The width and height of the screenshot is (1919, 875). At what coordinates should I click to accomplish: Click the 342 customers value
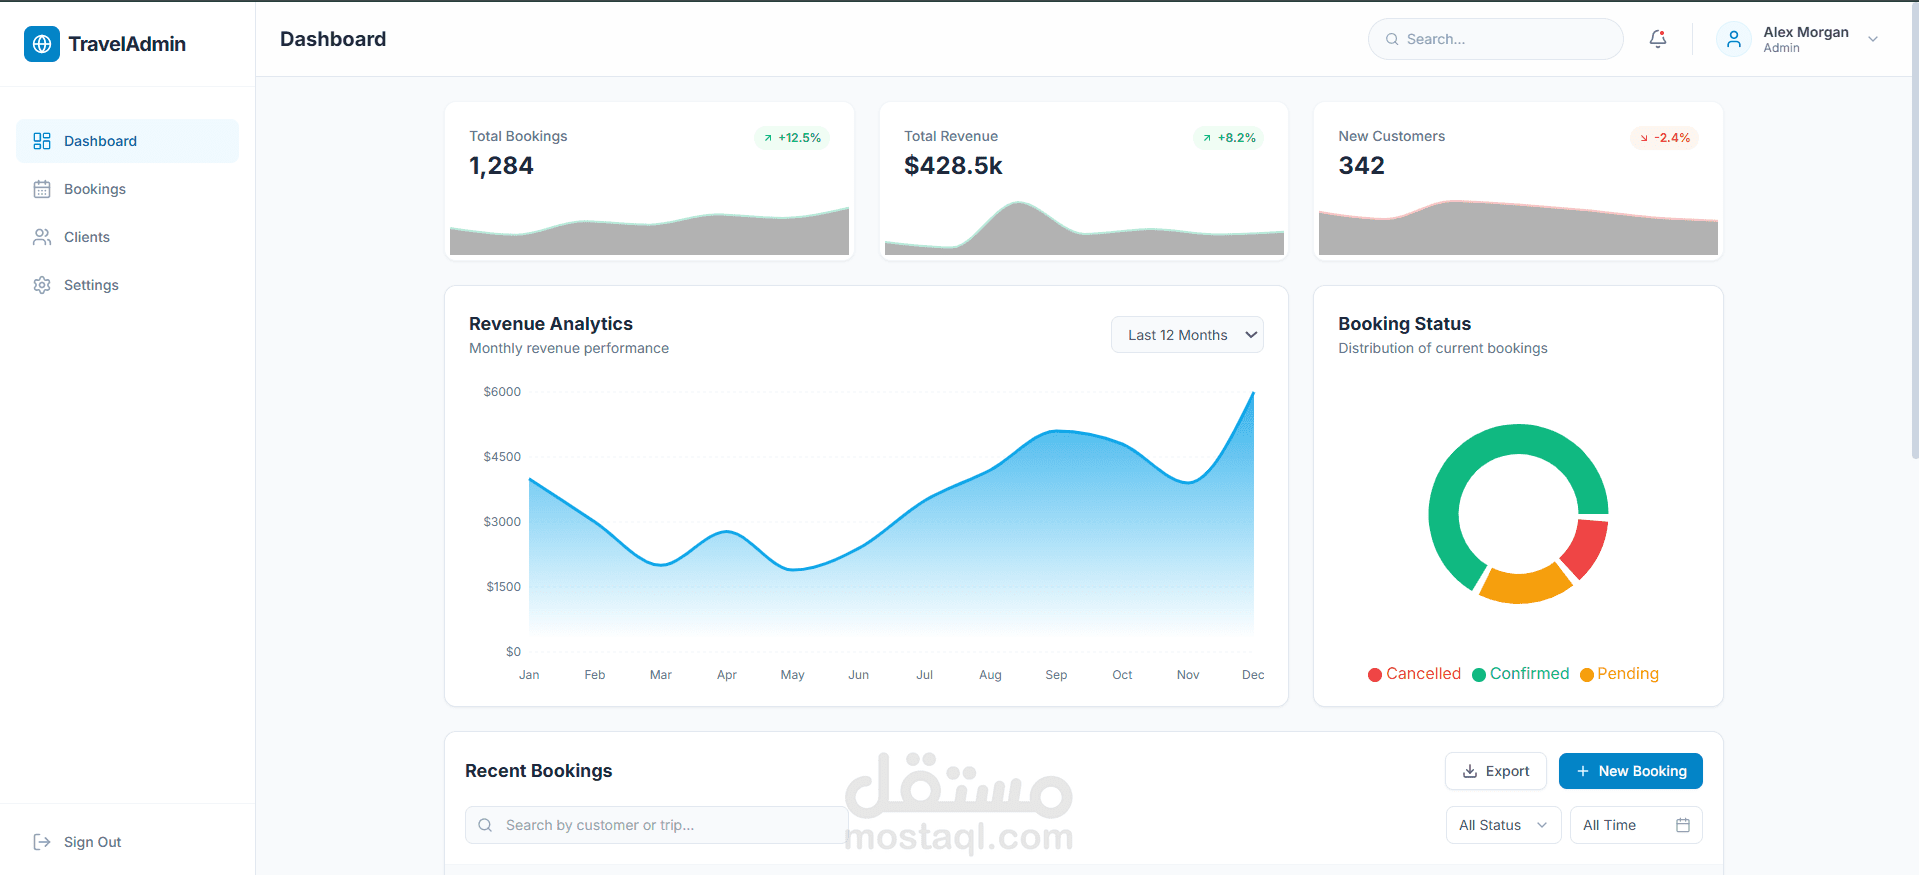[x=1362, y=166]
